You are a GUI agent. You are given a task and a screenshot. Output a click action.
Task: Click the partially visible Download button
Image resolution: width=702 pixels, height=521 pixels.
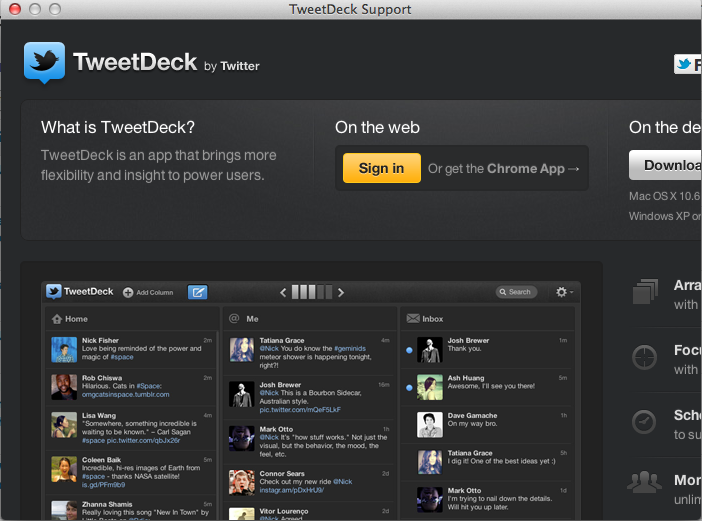665,165
